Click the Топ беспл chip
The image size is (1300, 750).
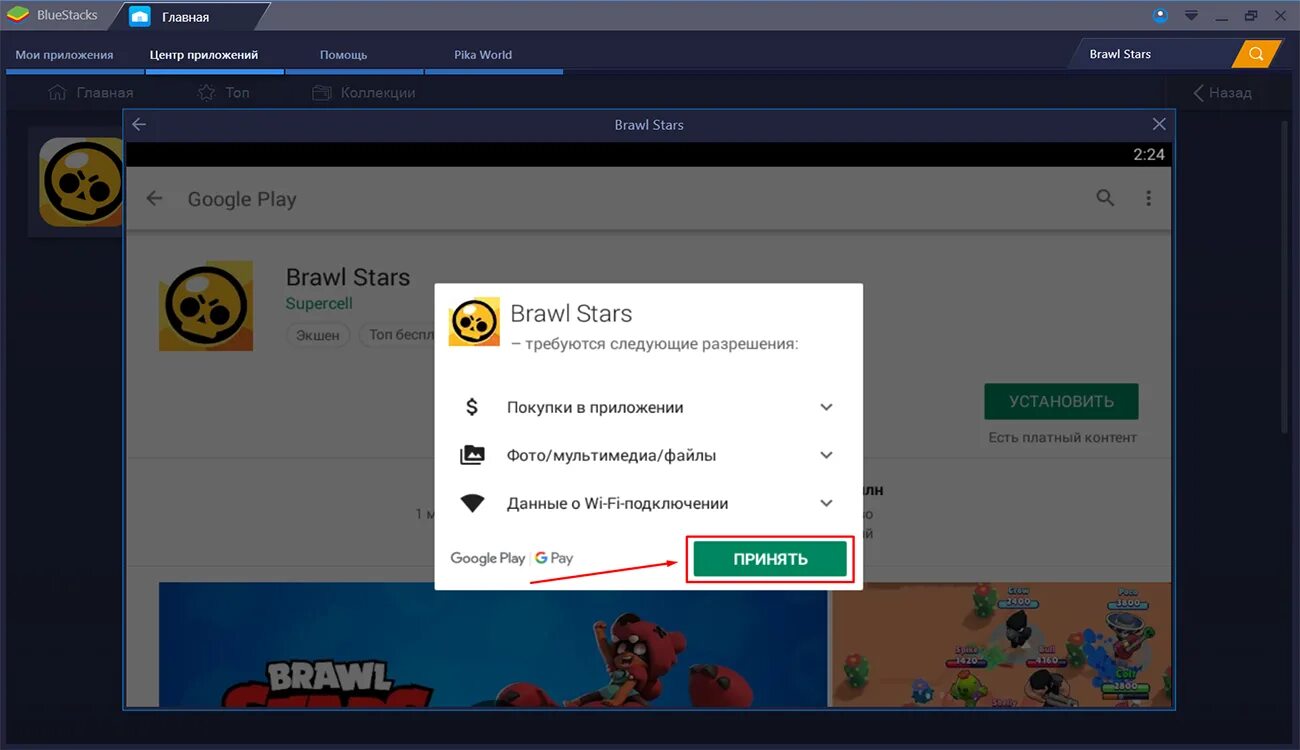pos(397,335)
